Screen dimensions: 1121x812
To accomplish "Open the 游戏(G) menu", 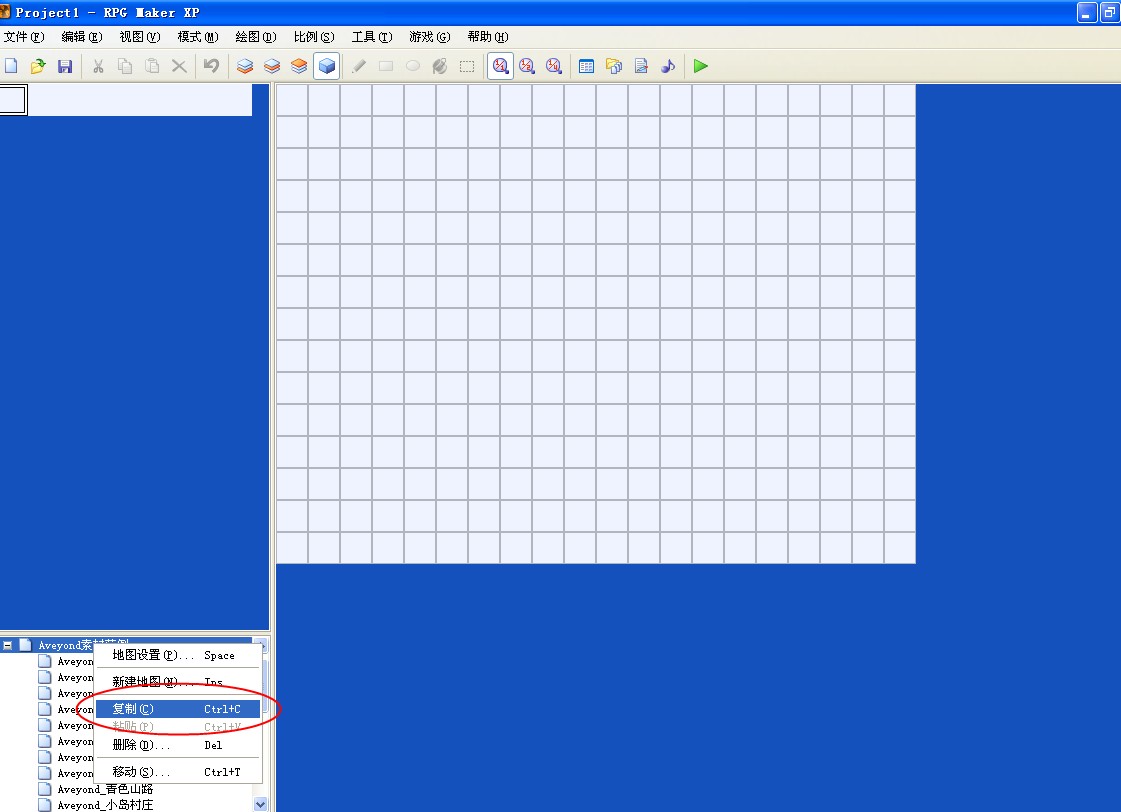I will click(430, 36).
